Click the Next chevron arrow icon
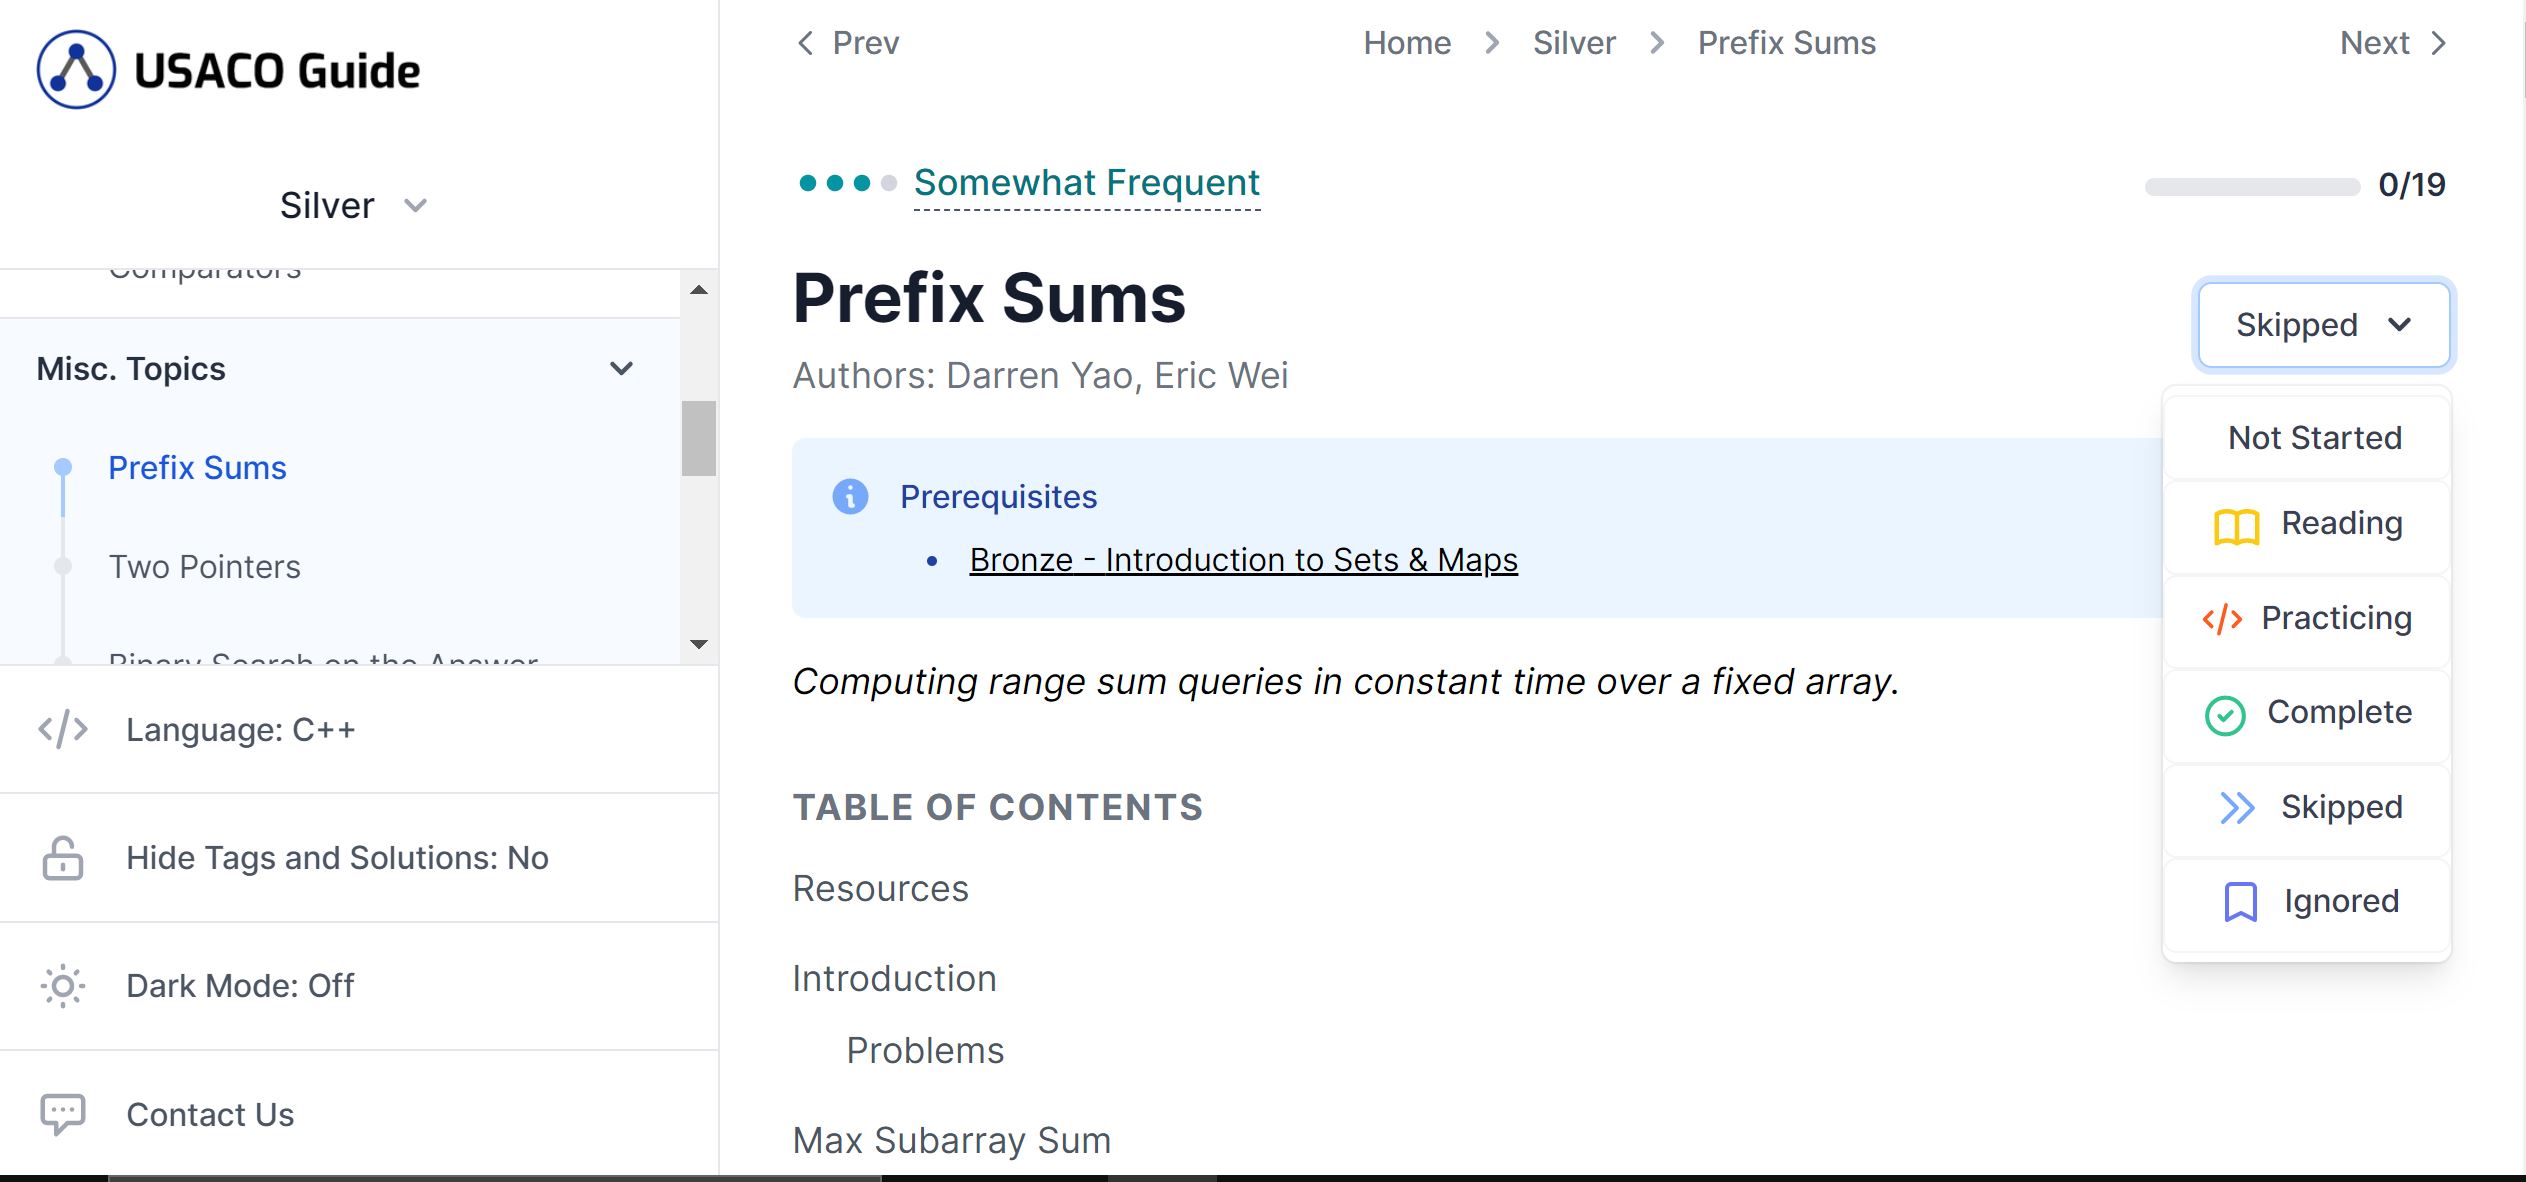Image resolution: width=2526 pixels, height=1182 pixels. click(x=2440, y=43)
